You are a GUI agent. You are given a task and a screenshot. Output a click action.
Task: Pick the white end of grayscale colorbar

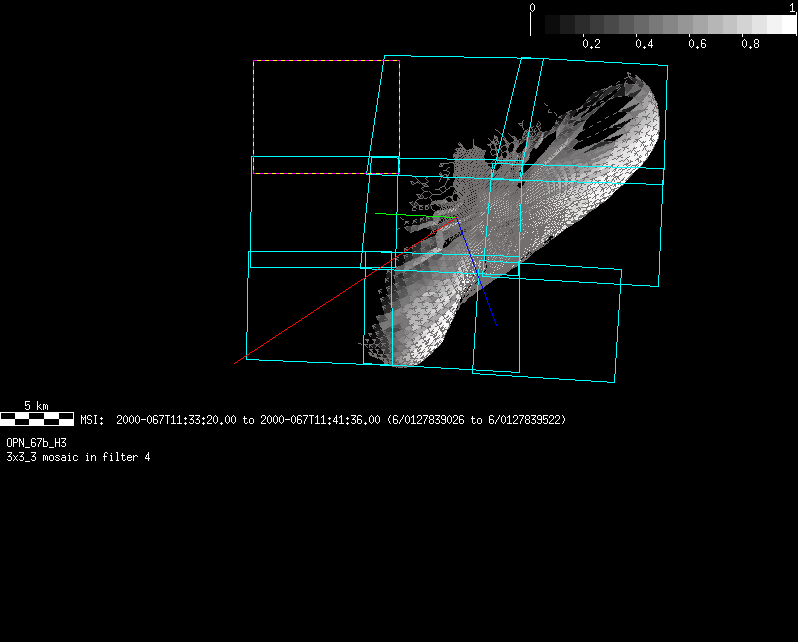[785, 25]
